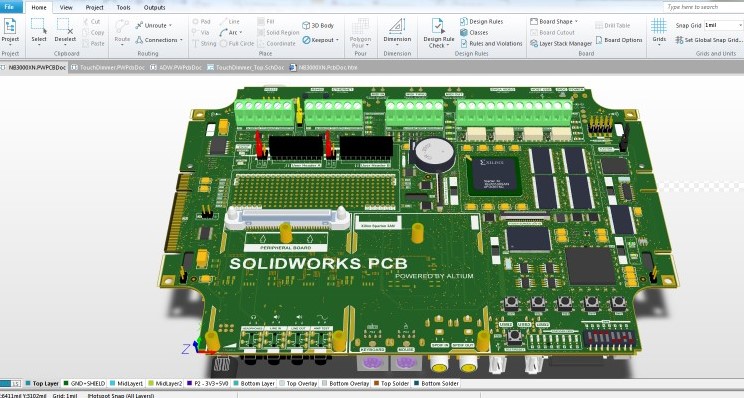Click Set Global Snap Grid button
The width and height of the screenshot is (744, 398).
click(709, 40)
